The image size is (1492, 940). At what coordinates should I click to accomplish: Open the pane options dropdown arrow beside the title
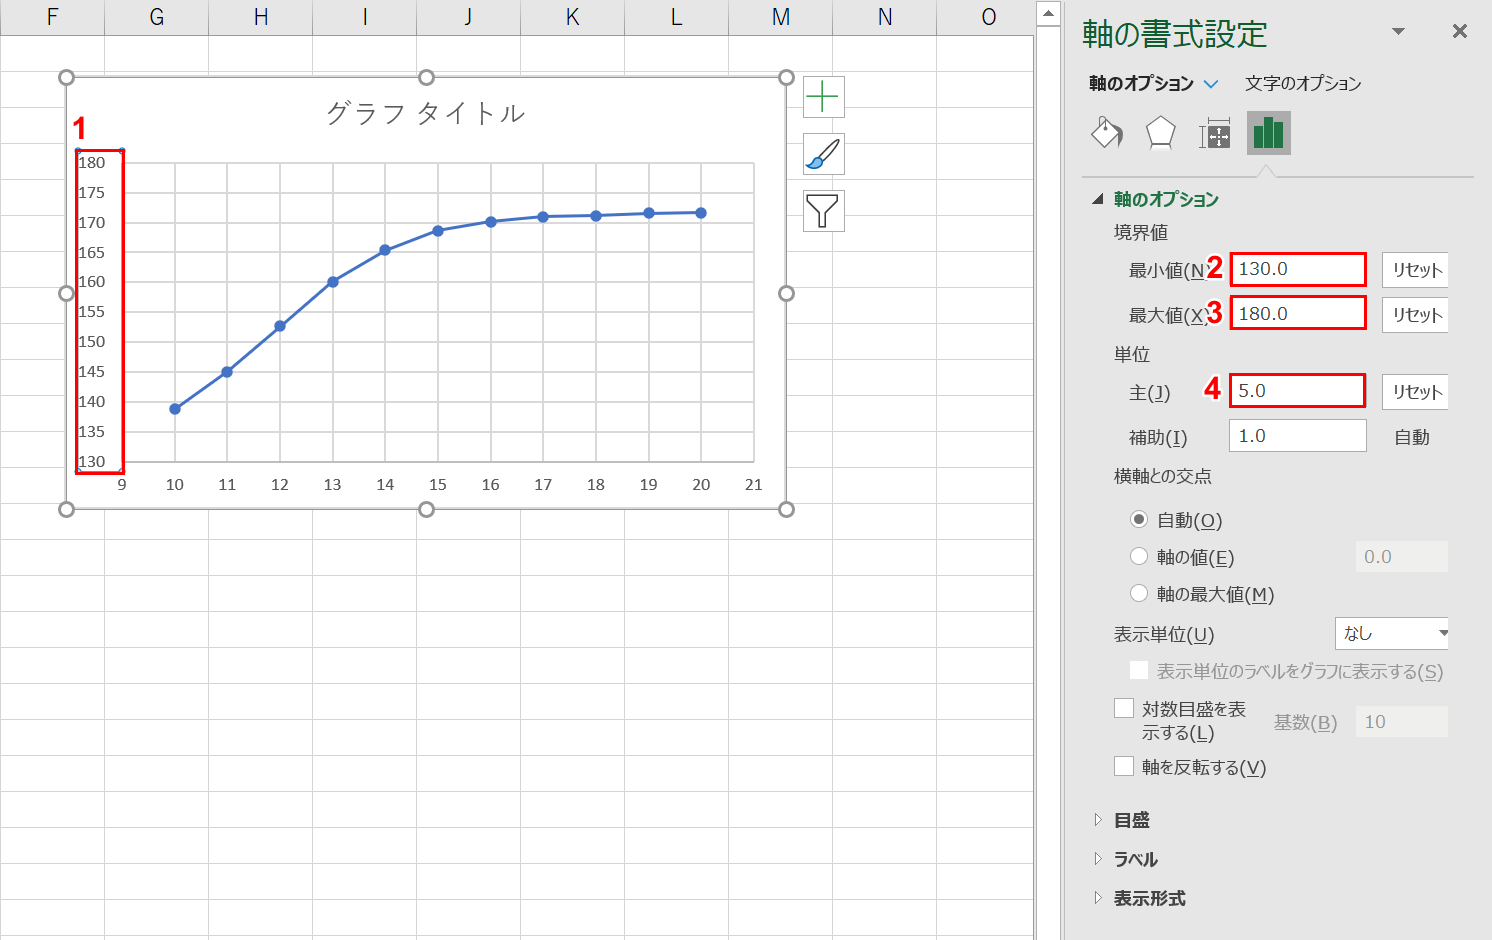pos(1399,32)
